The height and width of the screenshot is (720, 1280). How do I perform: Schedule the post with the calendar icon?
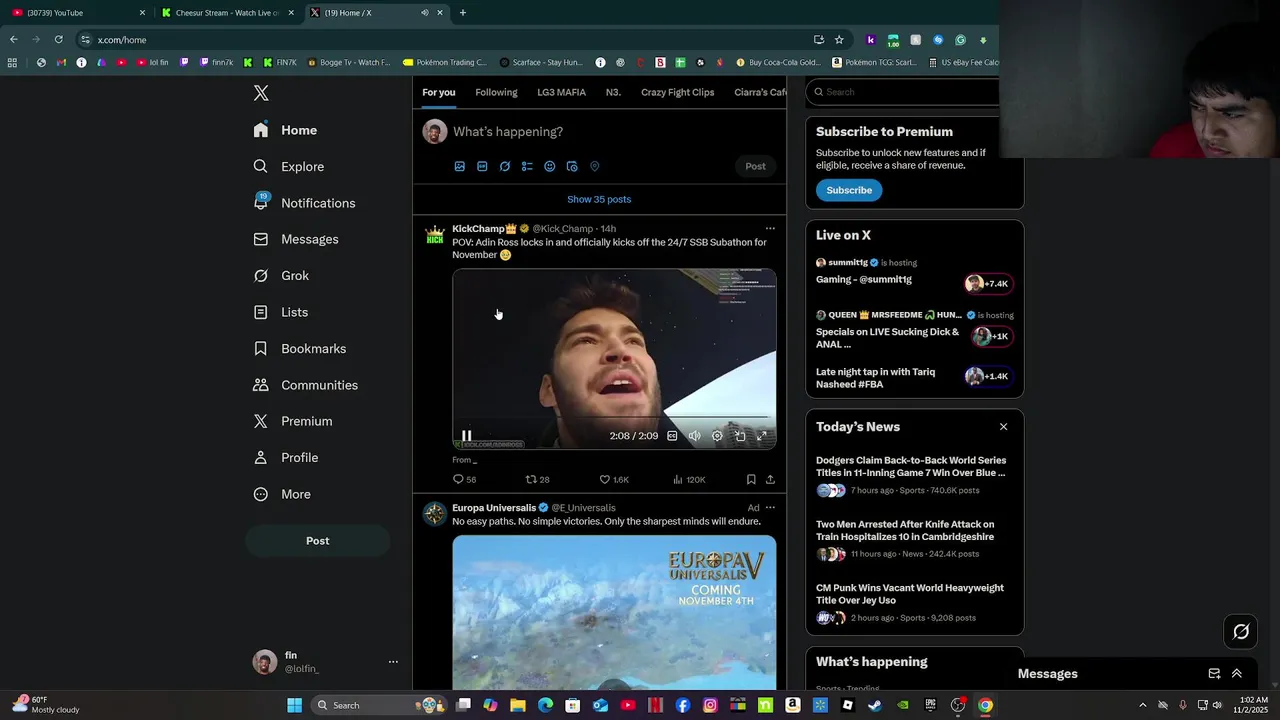(572, 167)
